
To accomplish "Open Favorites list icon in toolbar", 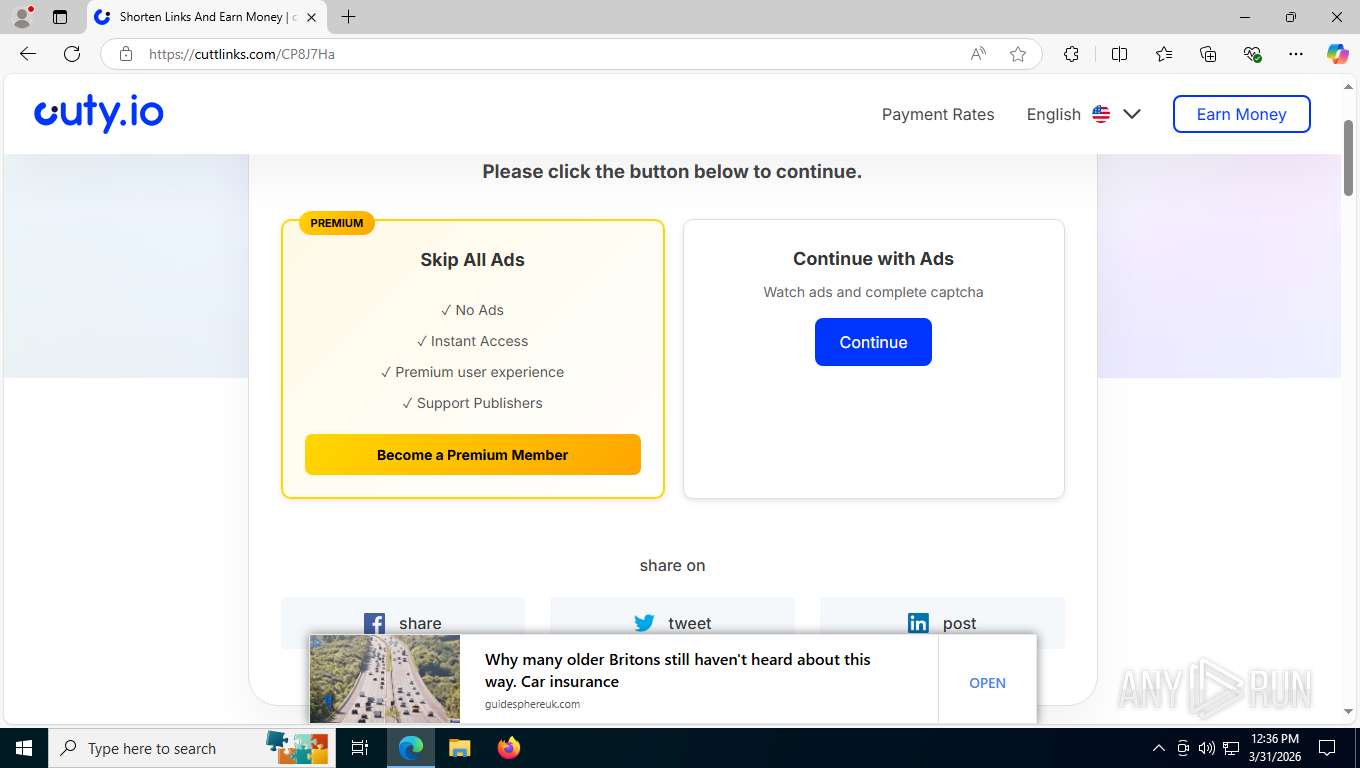I will [x=1164, y=54].
